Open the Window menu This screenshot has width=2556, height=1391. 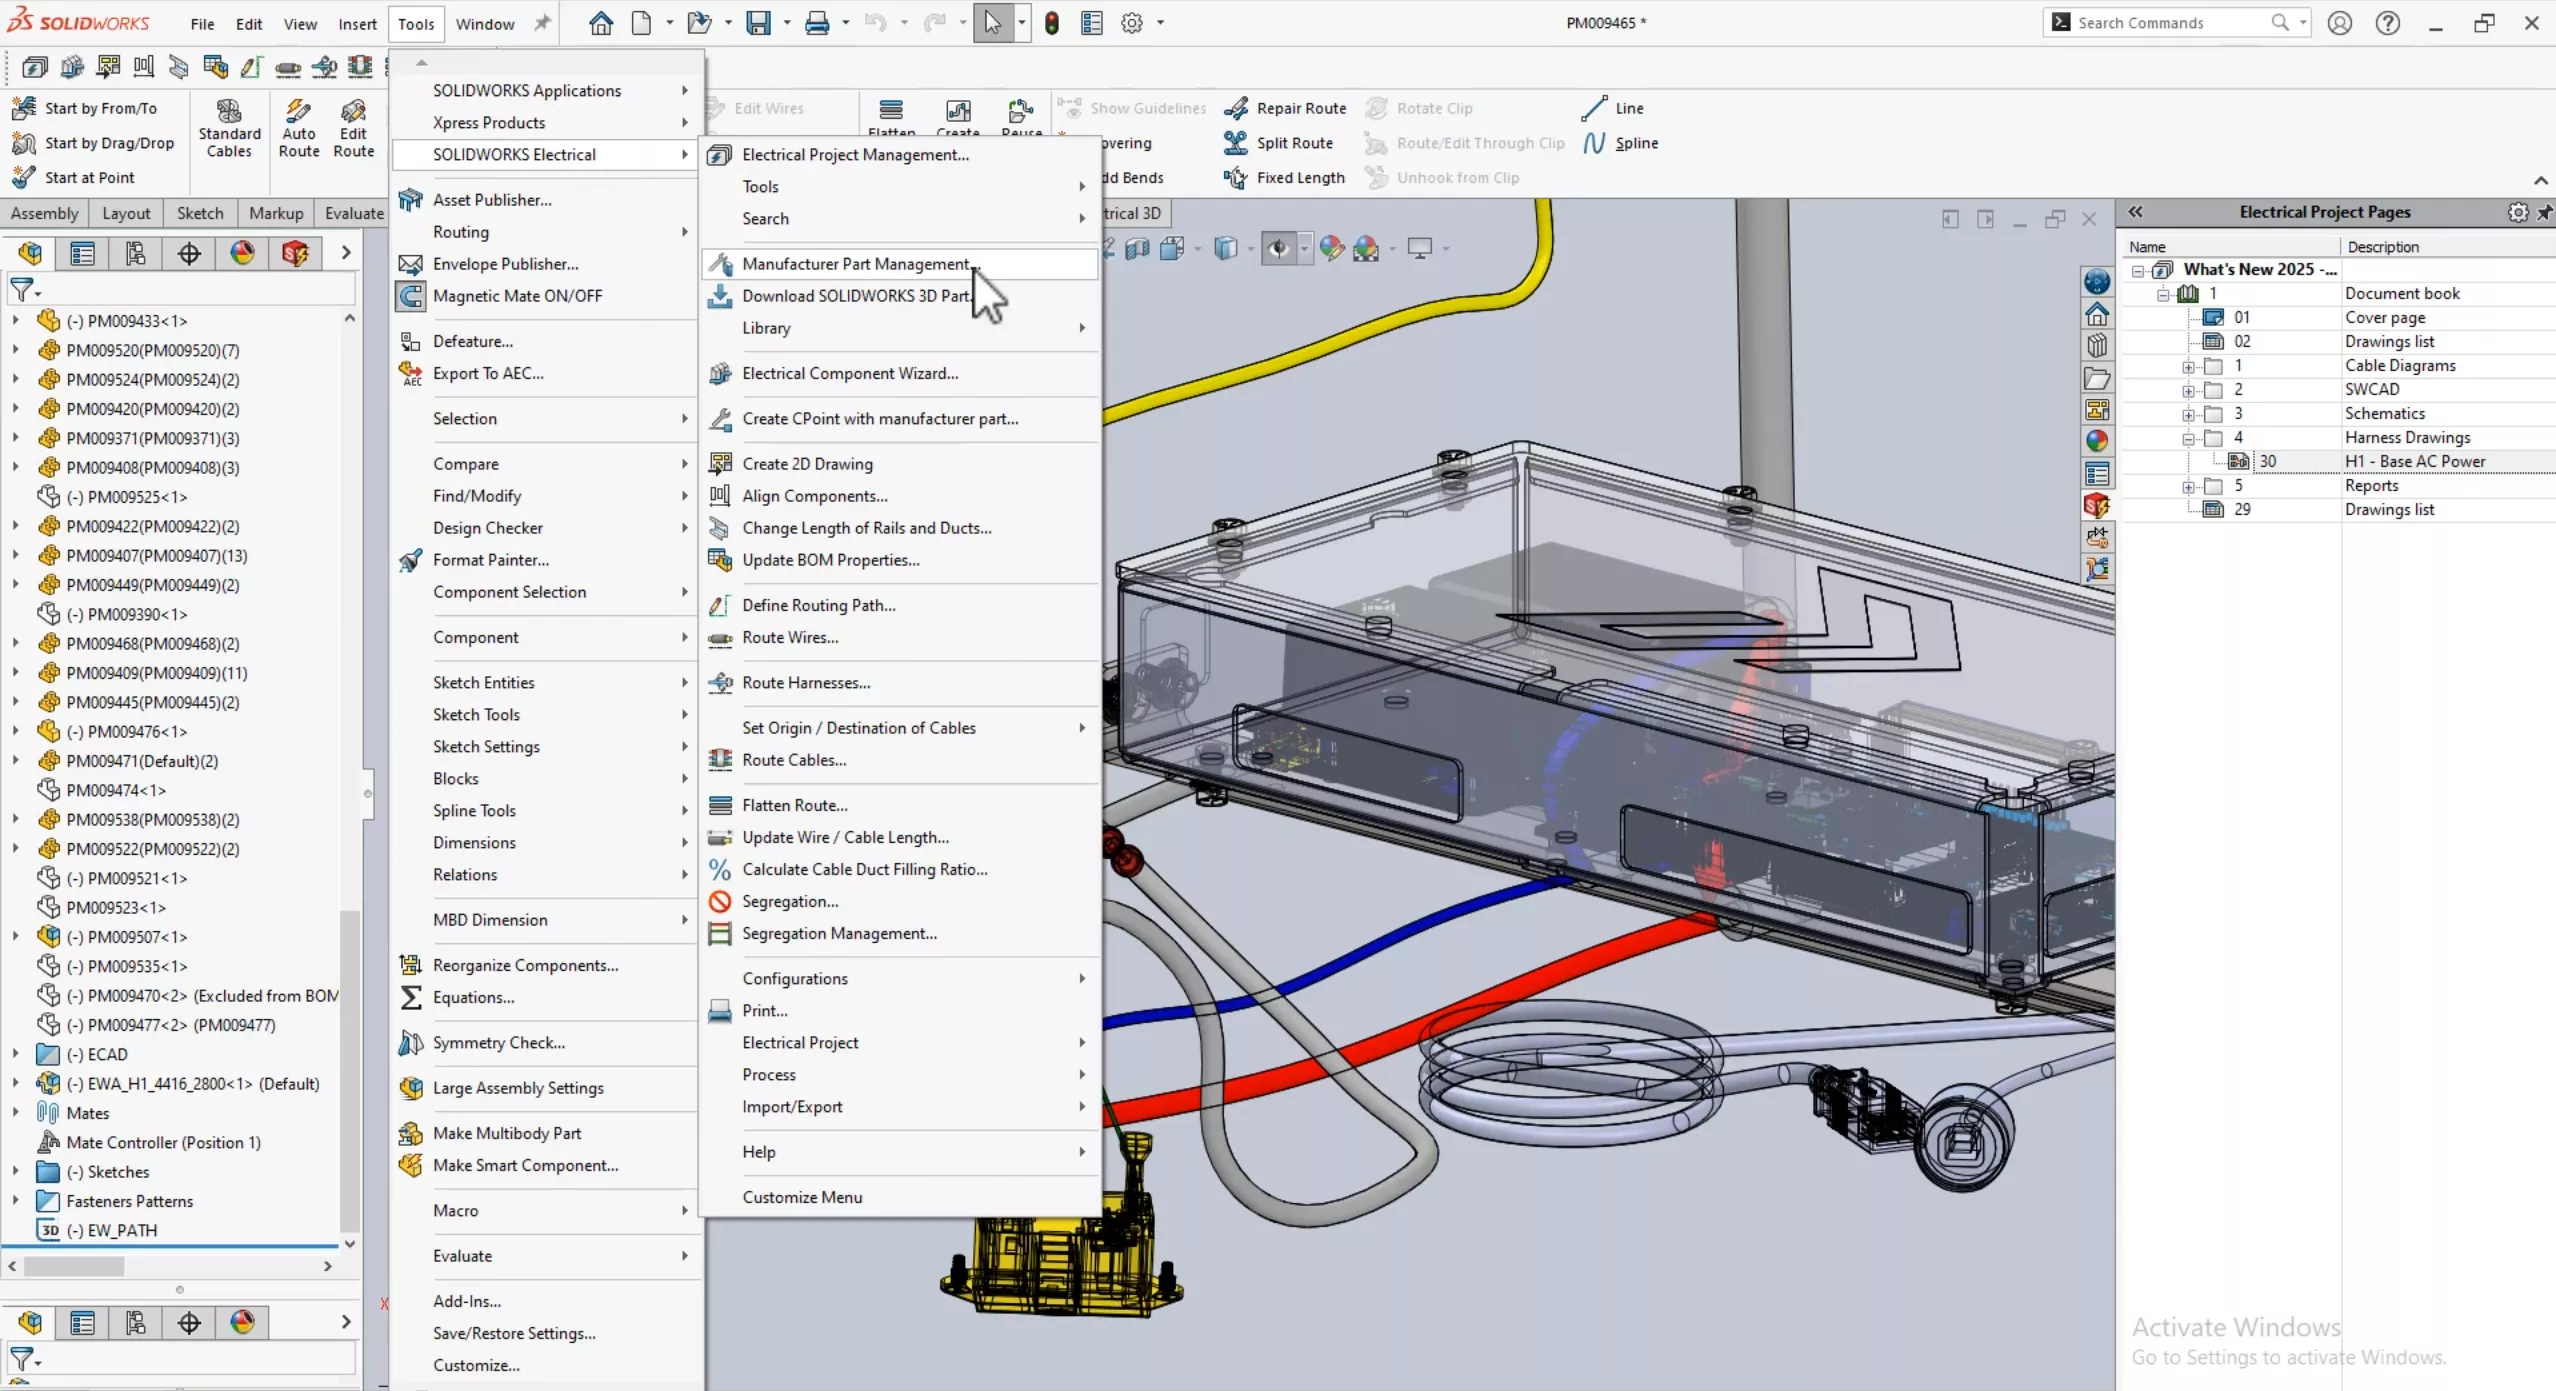pos(485,23)
